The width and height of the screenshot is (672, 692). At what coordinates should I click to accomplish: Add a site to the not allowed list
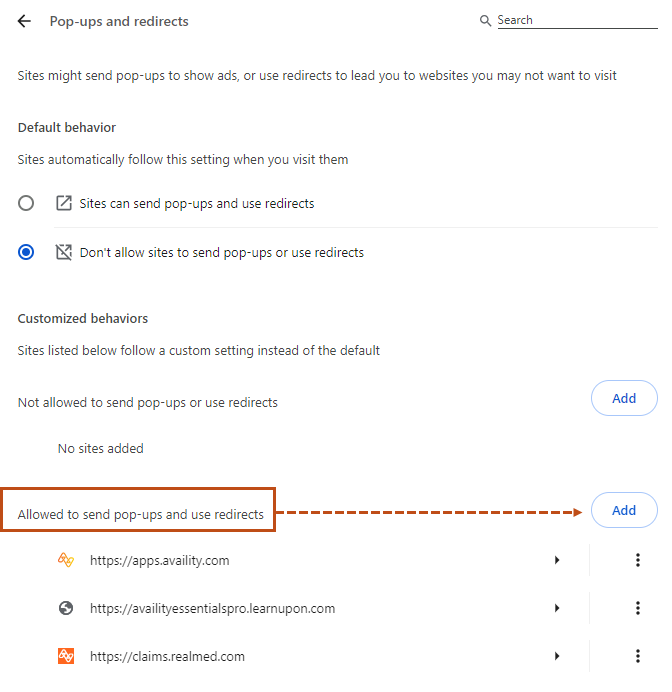click(x=624, y=398)
